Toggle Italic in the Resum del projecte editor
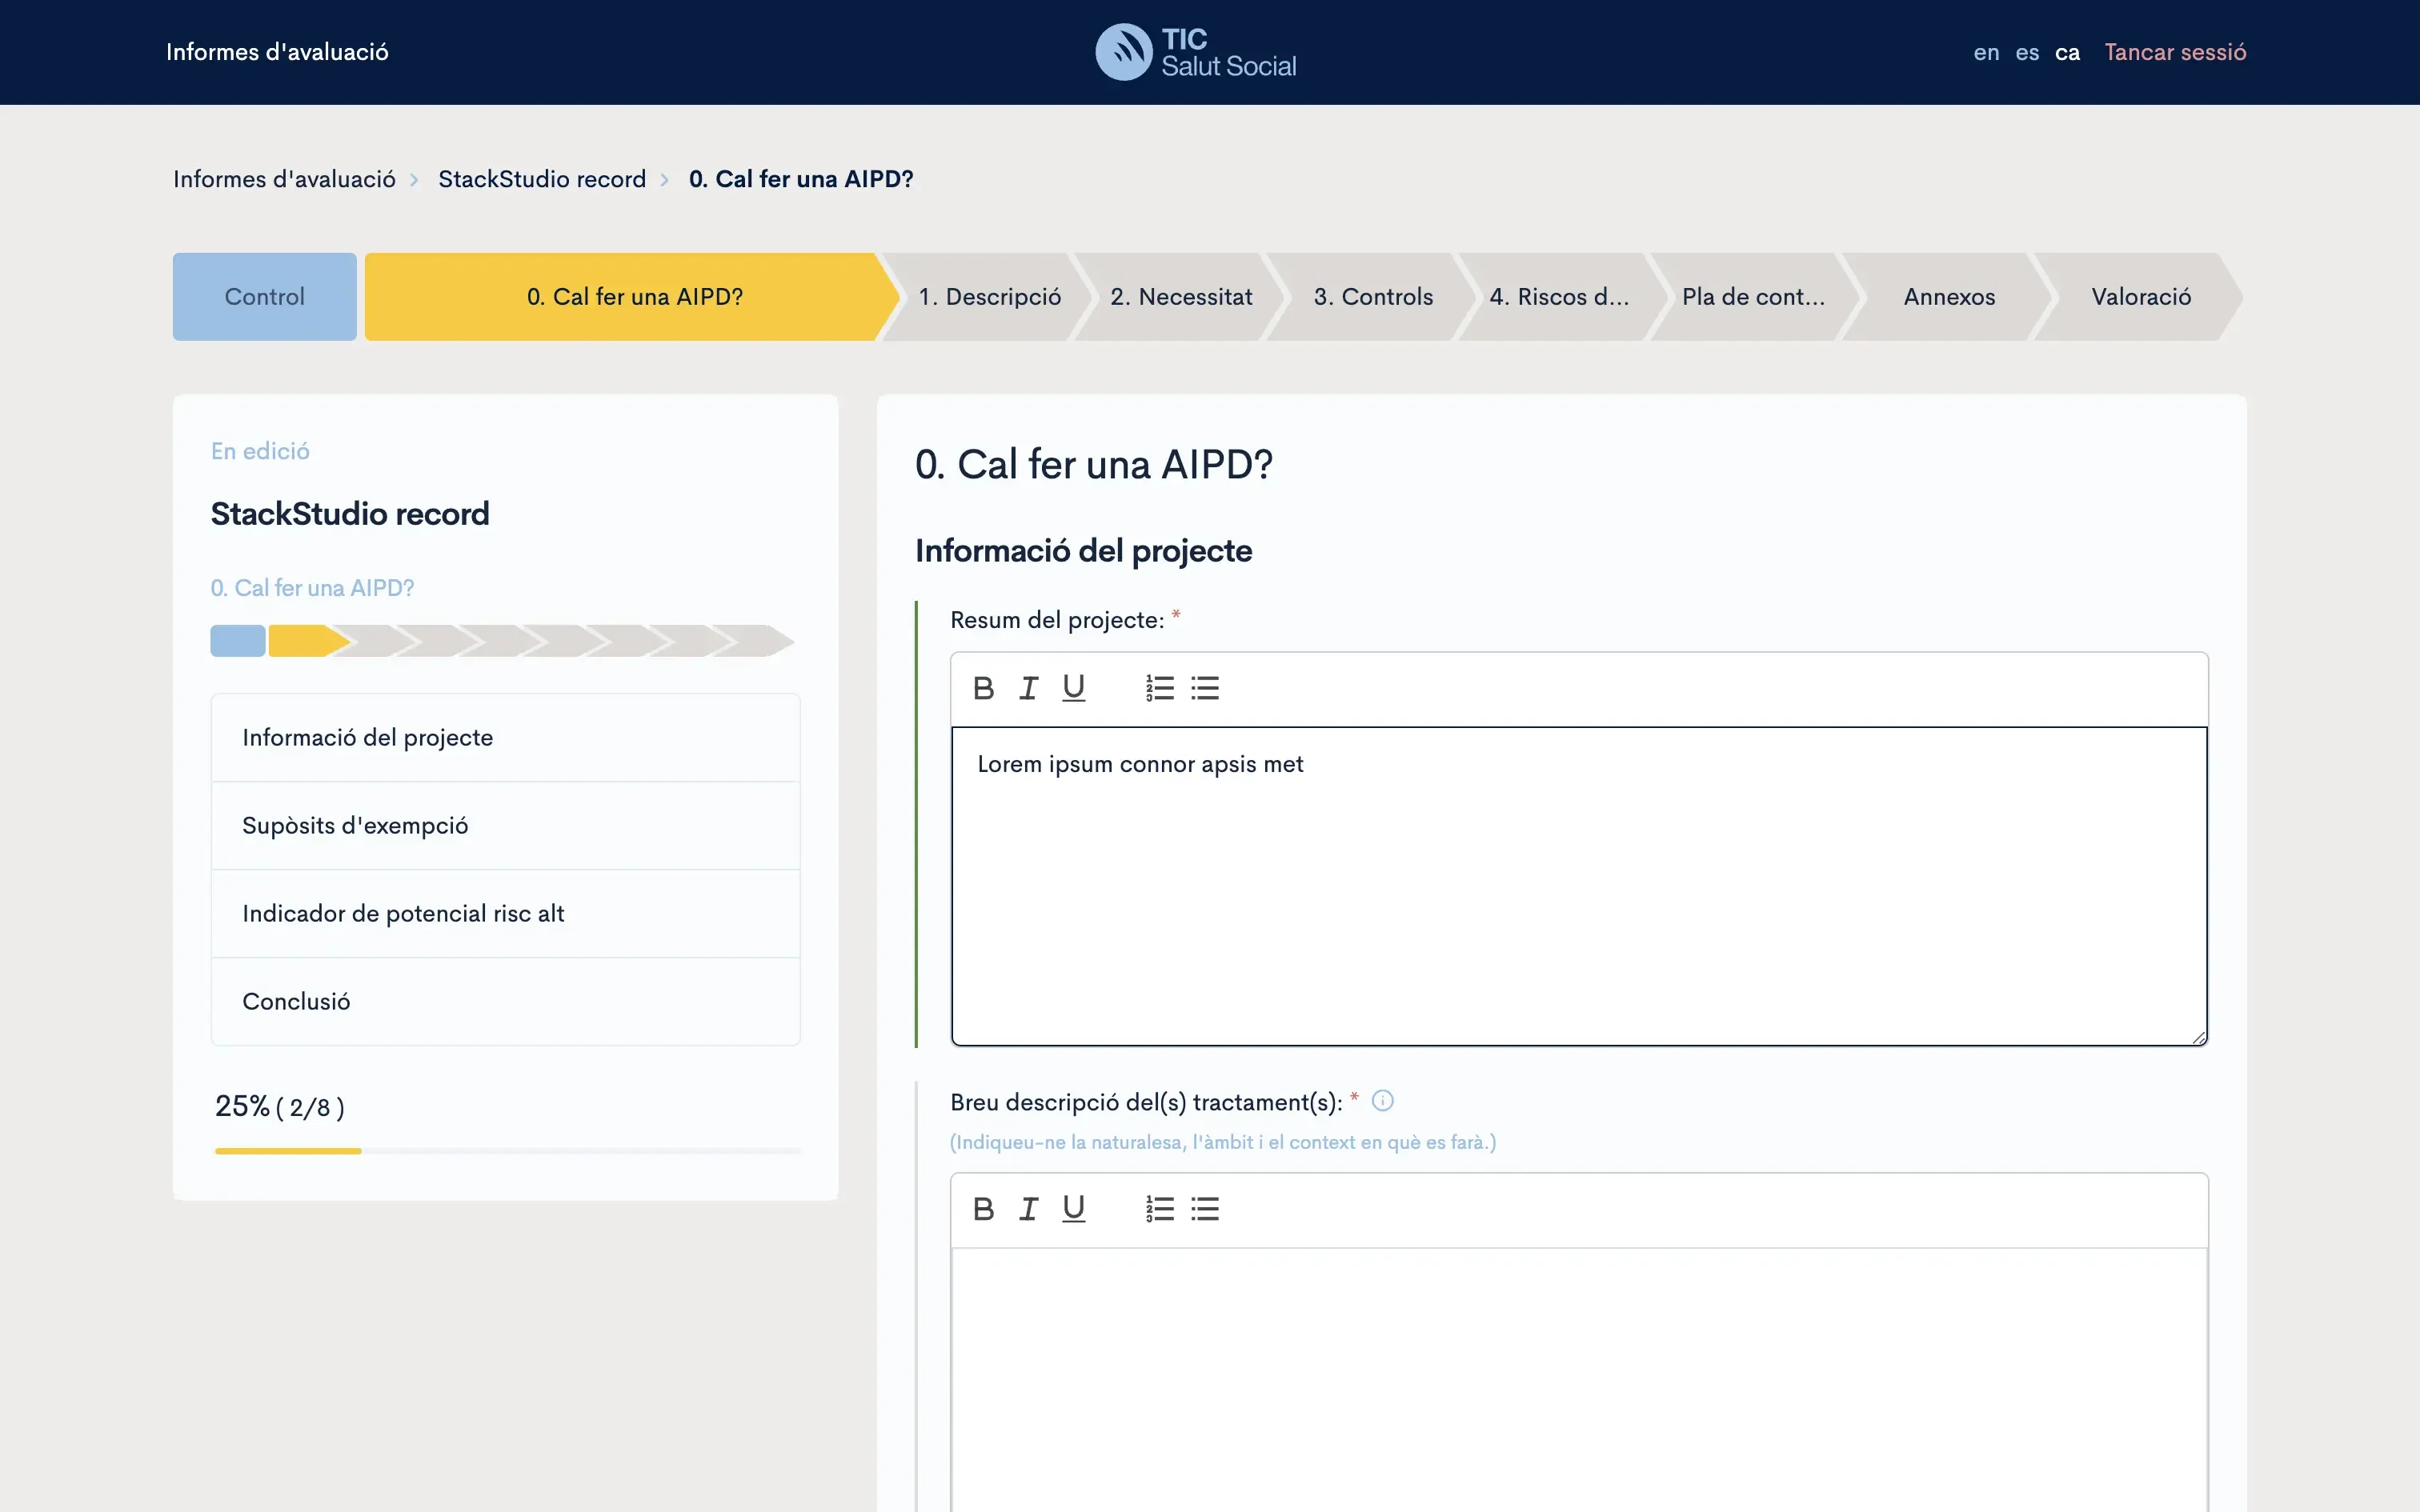 [x=1028, y=688]
